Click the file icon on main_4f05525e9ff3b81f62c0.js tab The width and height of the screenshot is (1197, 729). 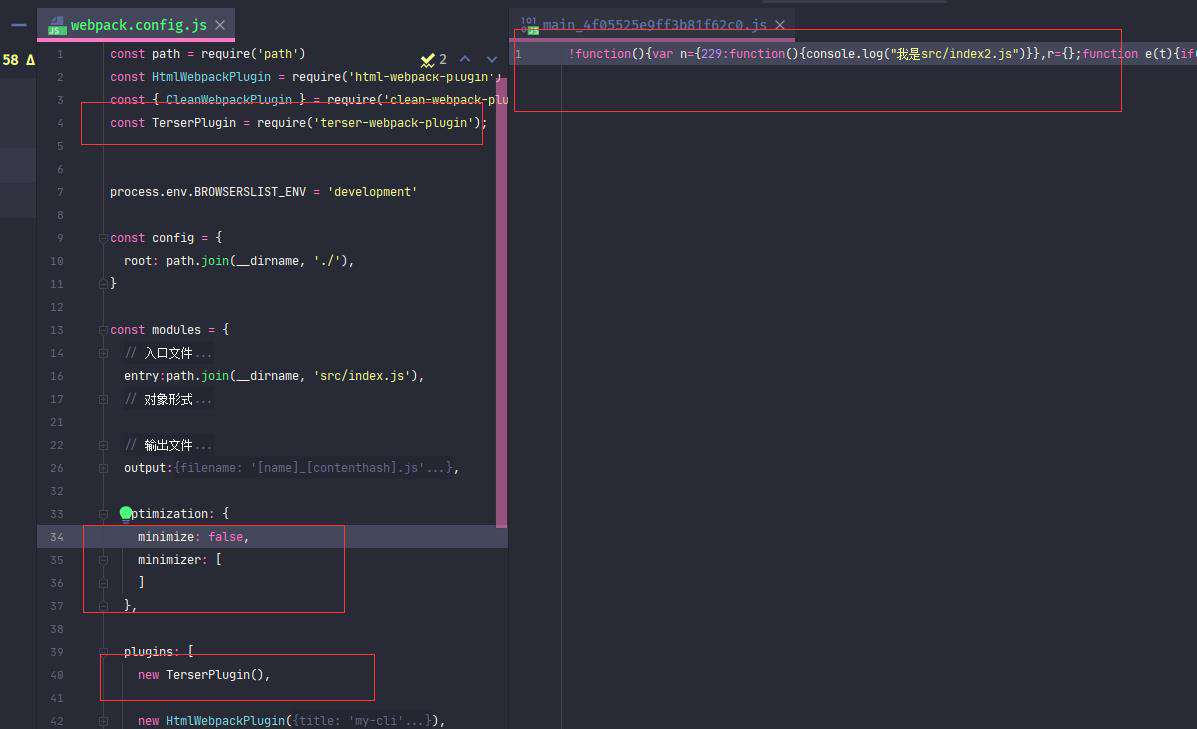tap(530, 25)
